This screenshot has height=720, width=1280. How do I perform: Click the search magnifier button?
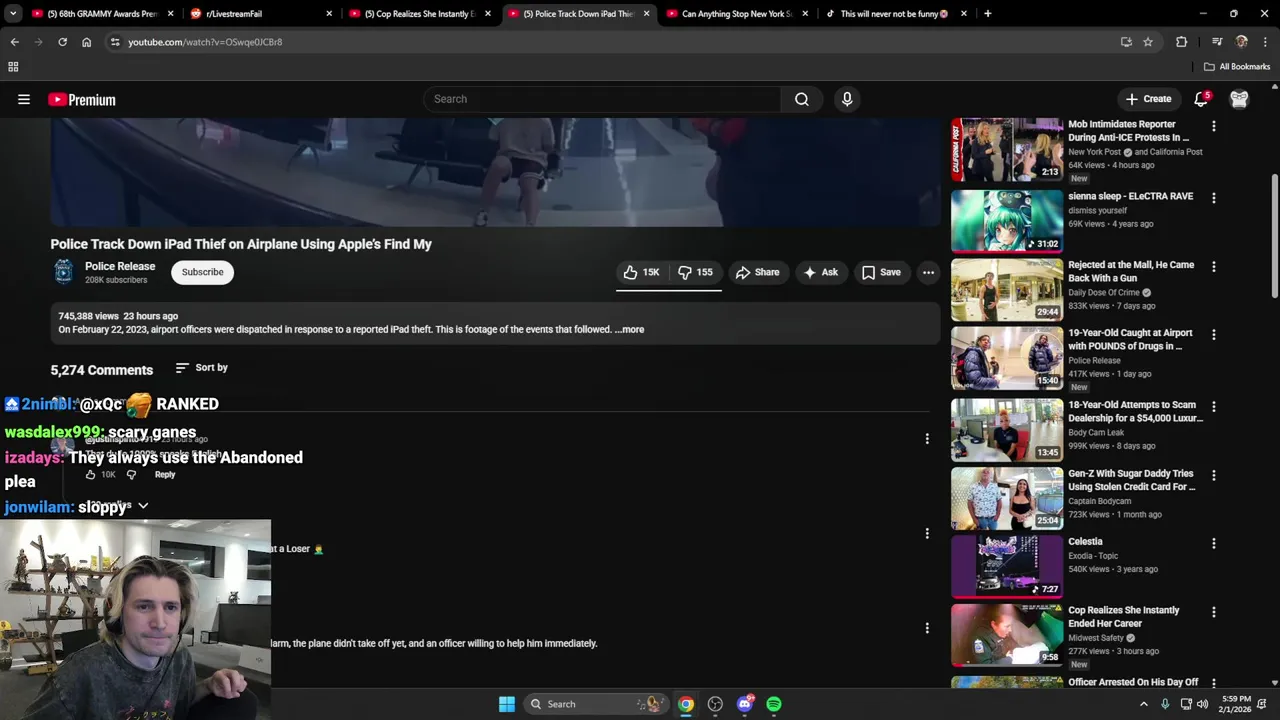(x=802, y=99)
